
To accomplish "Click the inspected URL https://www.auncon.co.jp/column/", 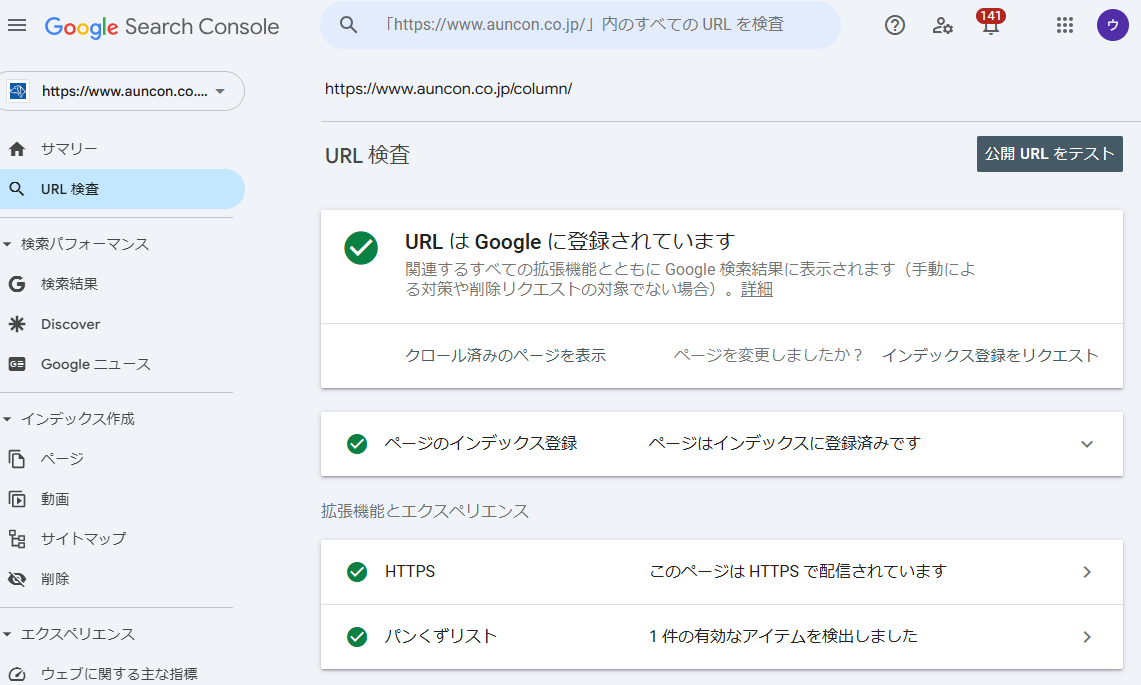I will 448,89.
